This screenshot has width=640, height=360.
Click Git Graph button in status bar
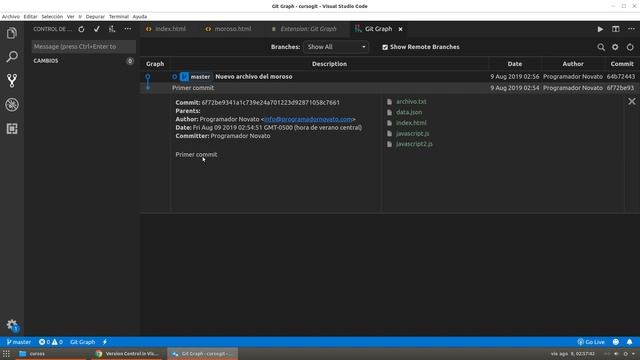pyautogui.click(x=82, y=342)
